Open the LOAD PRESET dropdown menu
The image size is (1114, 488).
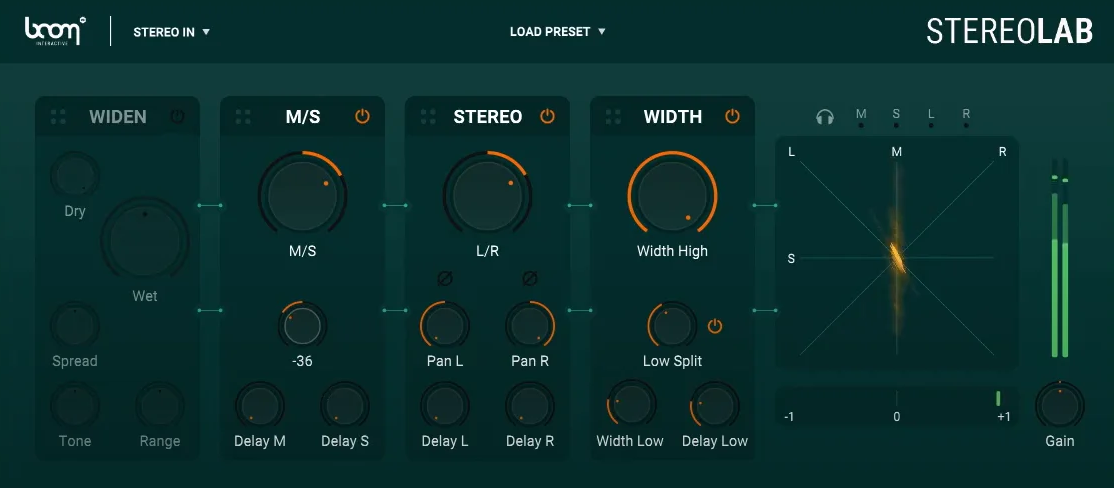[x=557, y=32]
